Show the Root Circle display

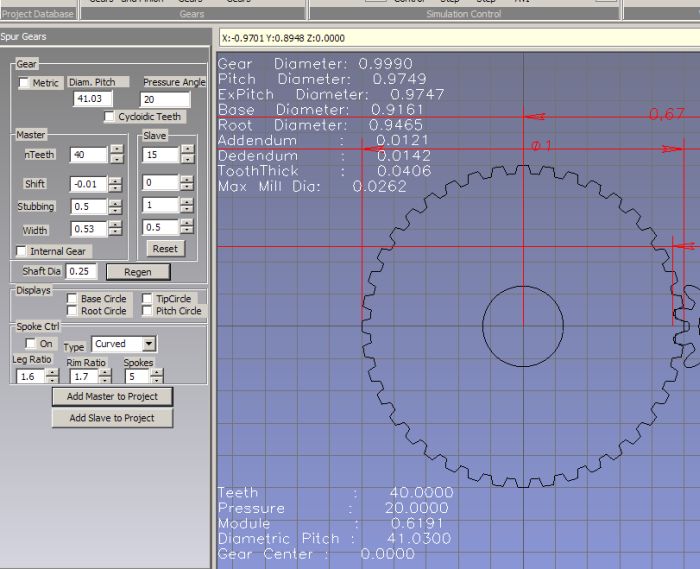click(x=72, y=311)
